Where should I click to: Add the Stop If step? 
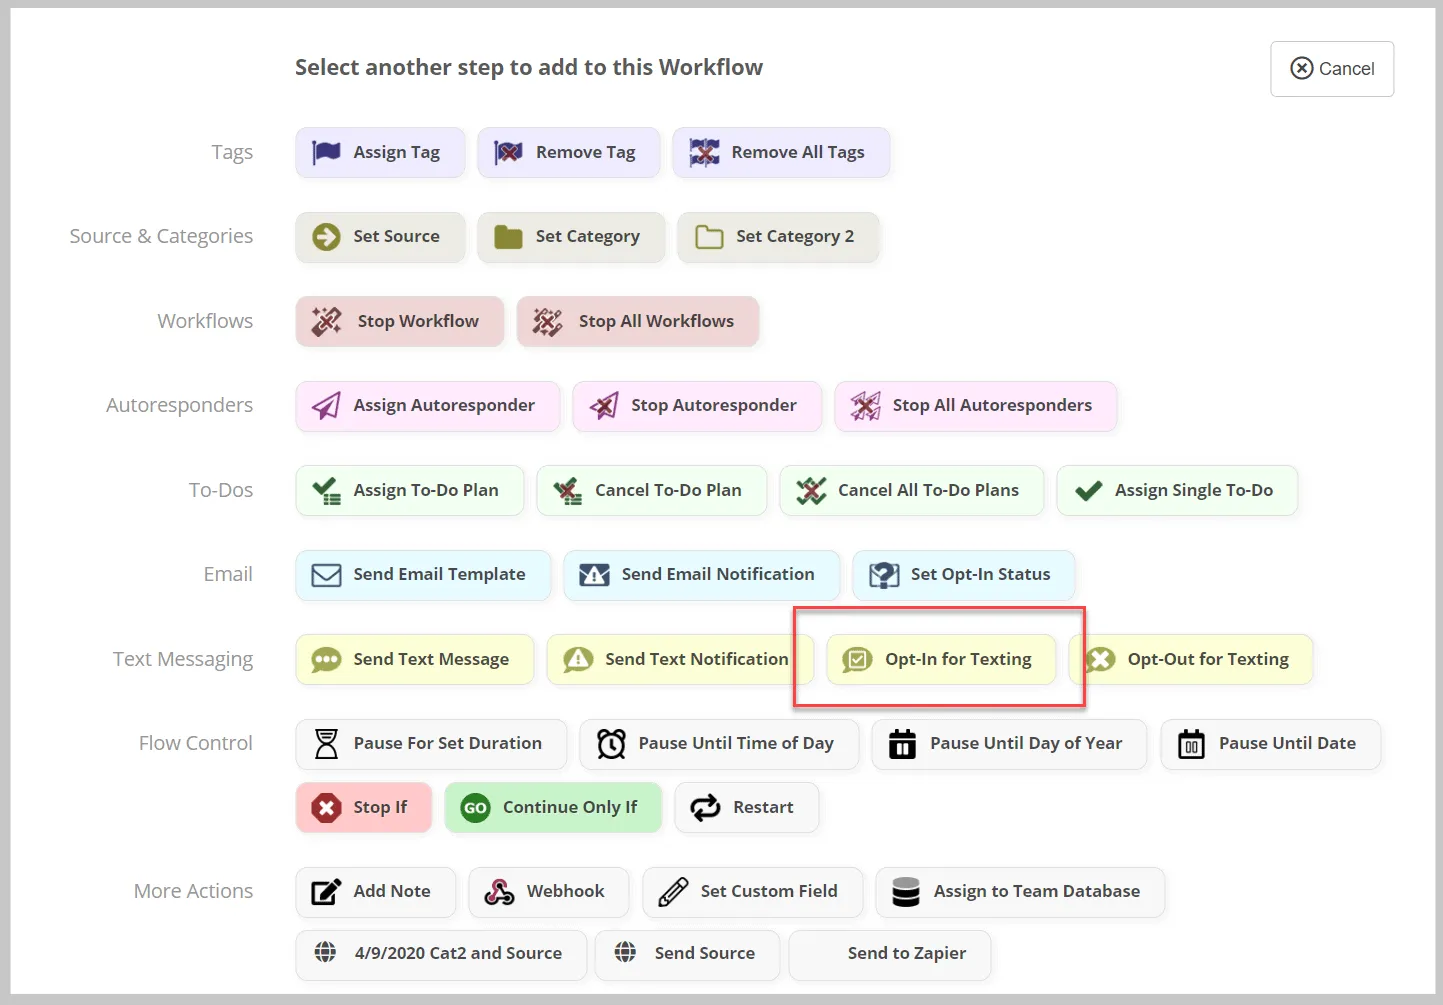pos(364,808)
